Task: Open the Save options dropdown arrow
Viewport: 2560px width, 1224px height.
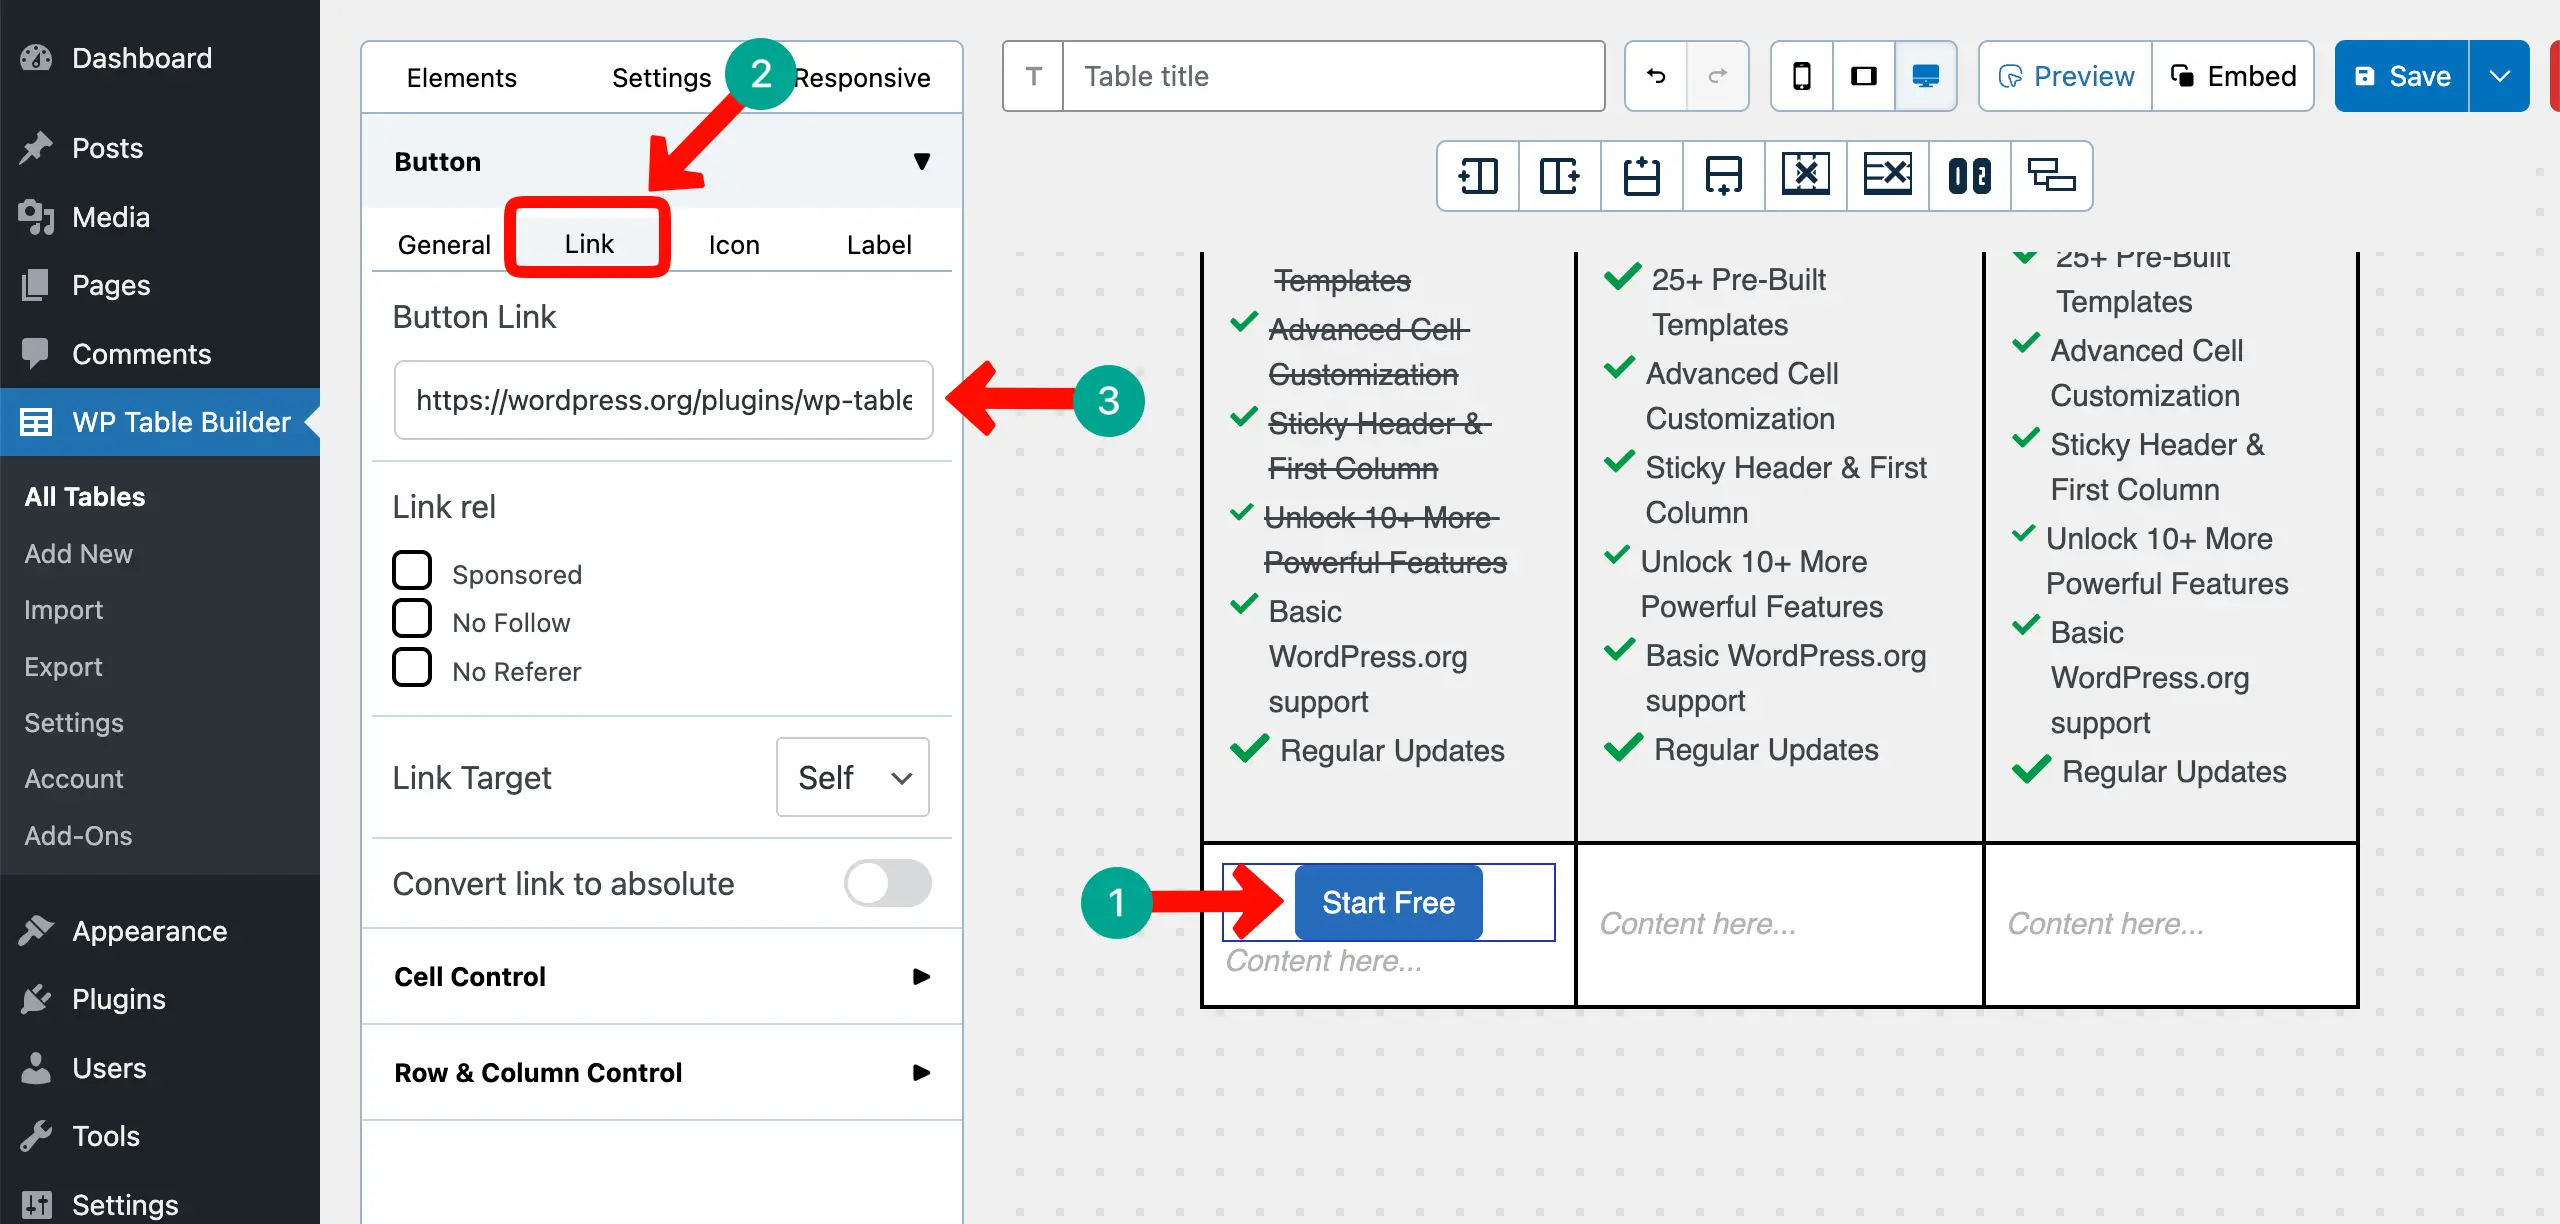Action: tap(2499, 76)
